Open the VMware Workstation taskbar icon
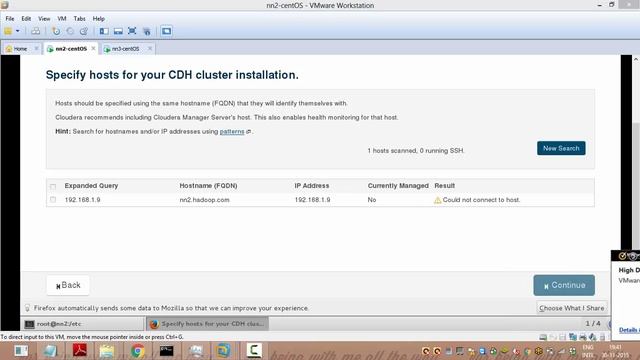This screenshot has height=360, width=640. pos(223,351)
